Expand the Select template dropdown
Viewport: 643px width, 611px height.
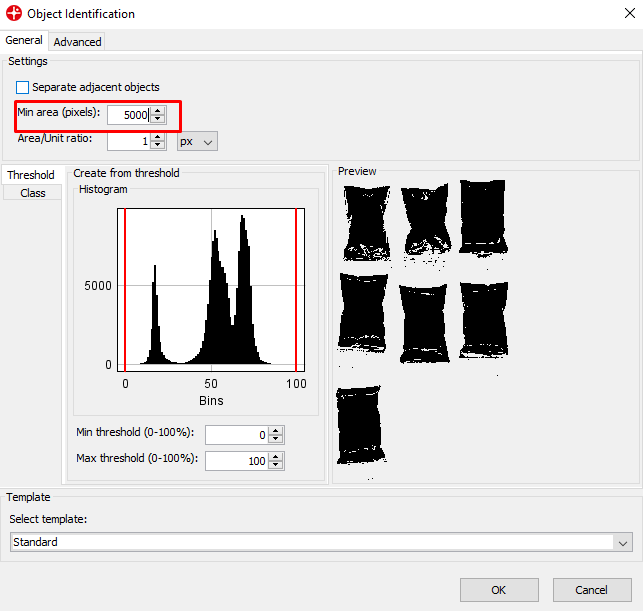coord(624,542)
